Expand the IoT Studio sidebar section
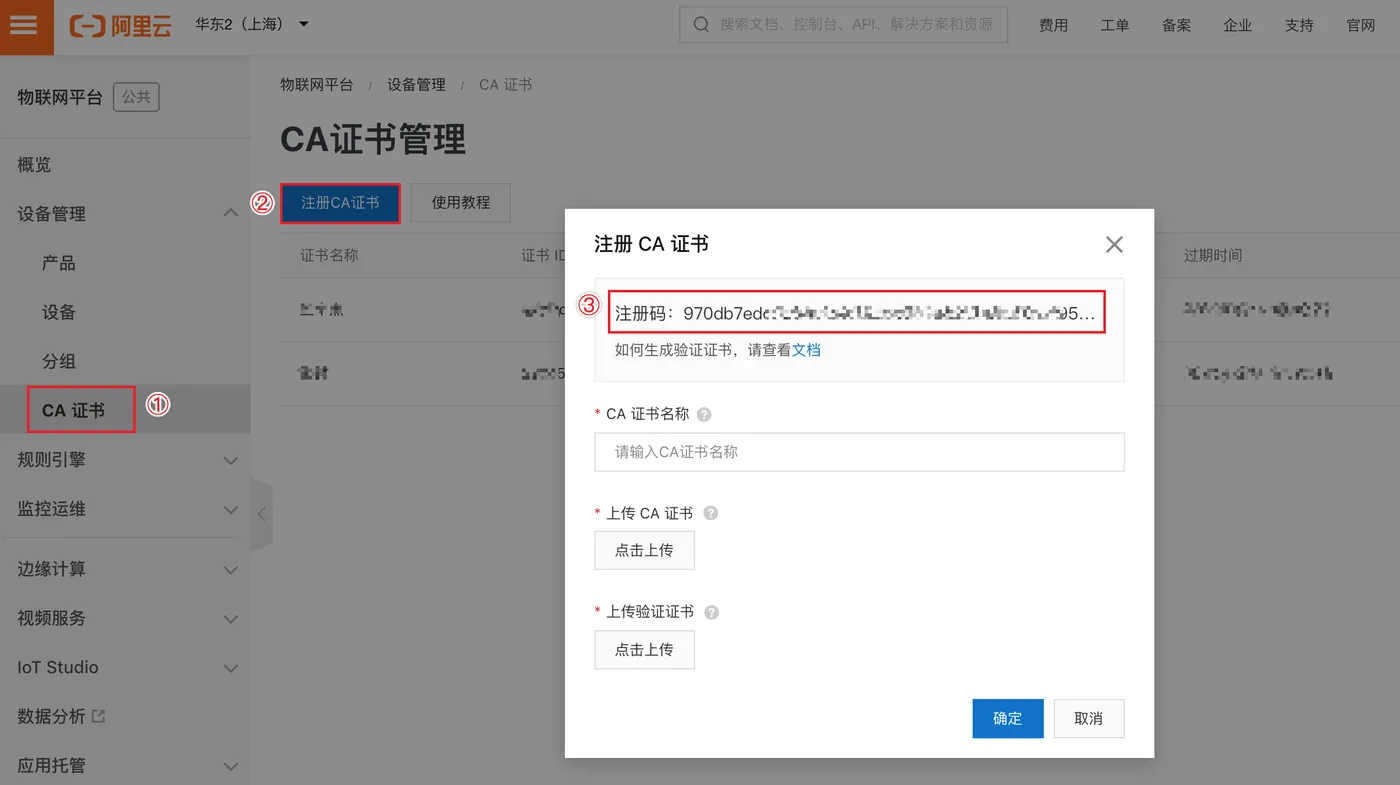Viewport: 1400px width, 785px height. 125,666
